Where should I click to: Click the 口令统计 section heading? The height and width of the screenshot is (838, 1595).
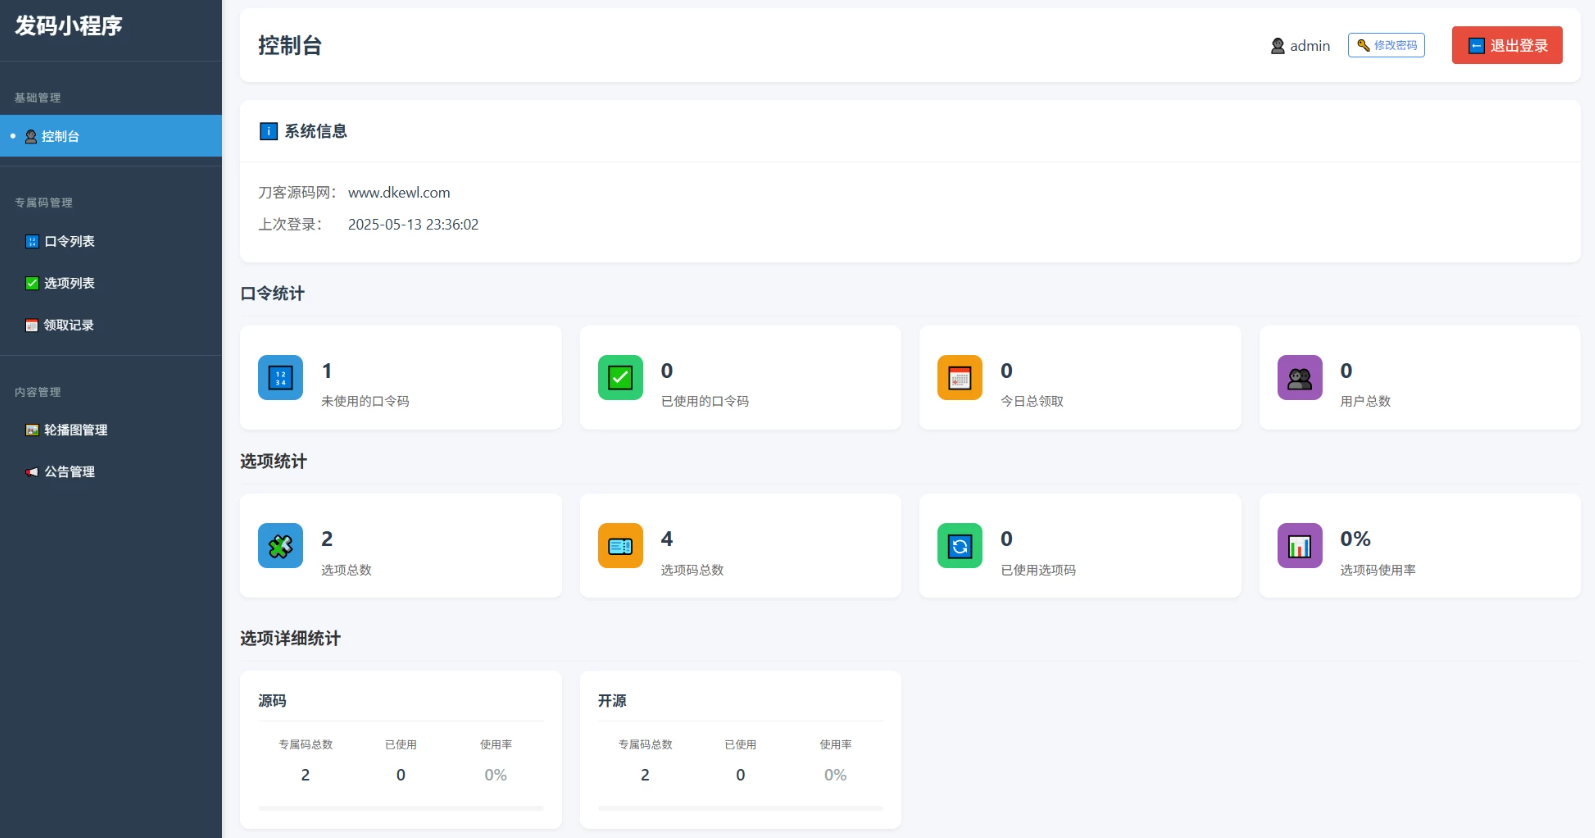pyautogui.click(x=272, y=293)
